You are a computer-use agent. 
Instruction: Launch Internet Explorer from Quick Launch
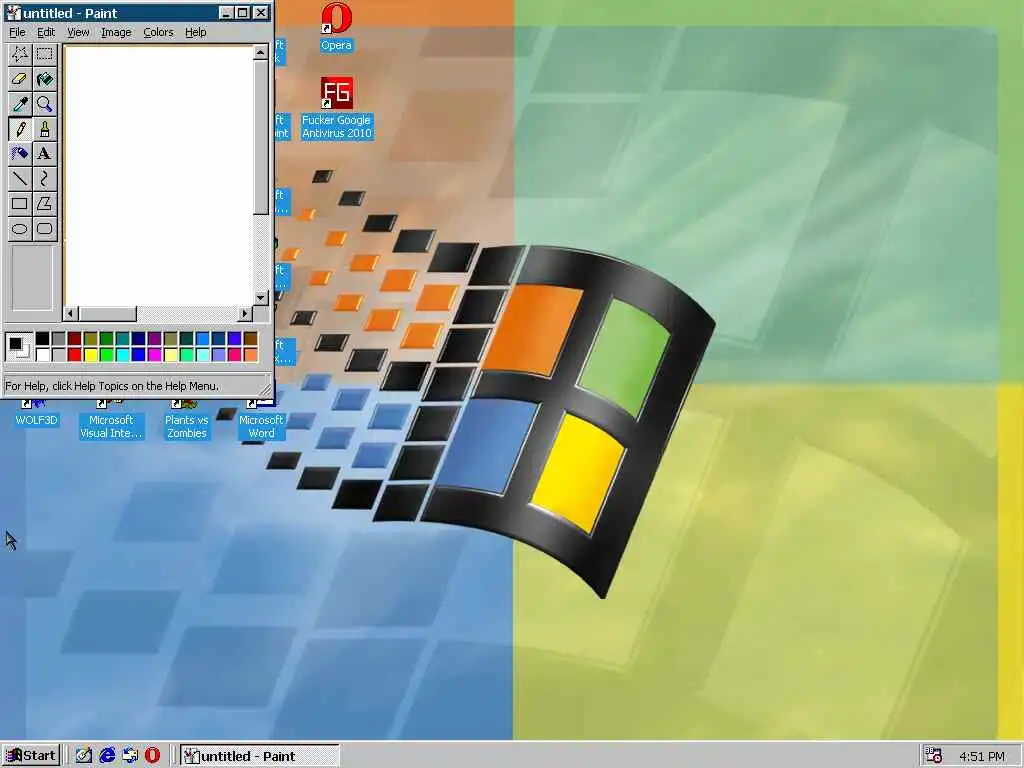tap(107, 756)
